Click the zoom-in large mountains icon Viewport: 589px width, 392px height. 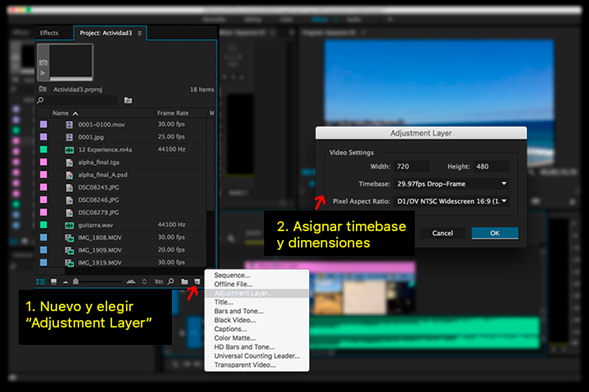(x=131, y=281)
